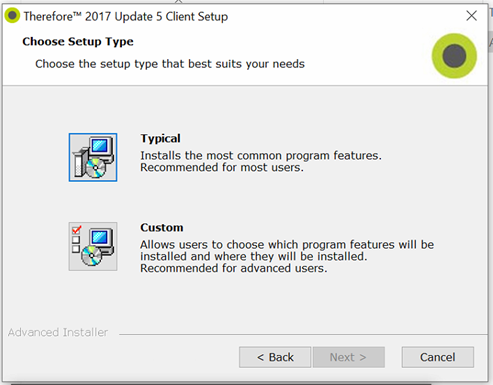Click the greyed-out "Next >" button
Screen dimensions: 493x385
point(349,357)
